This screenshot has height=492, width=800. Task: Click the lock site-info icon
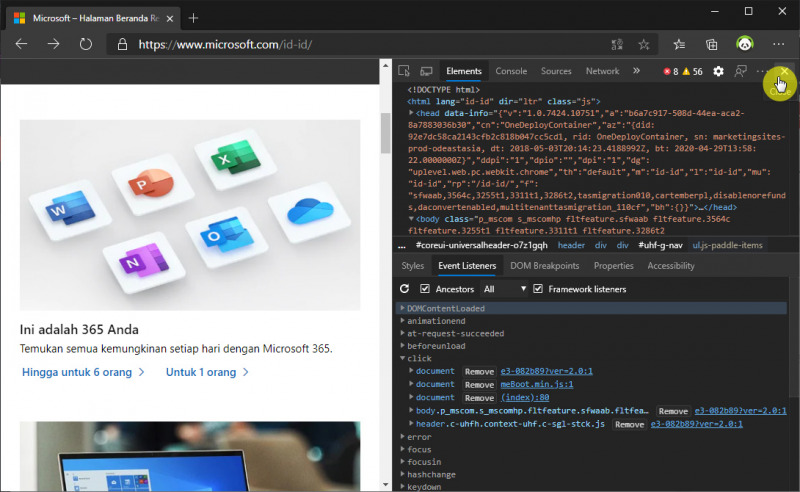pyautogui.click(x=122, y=44)
